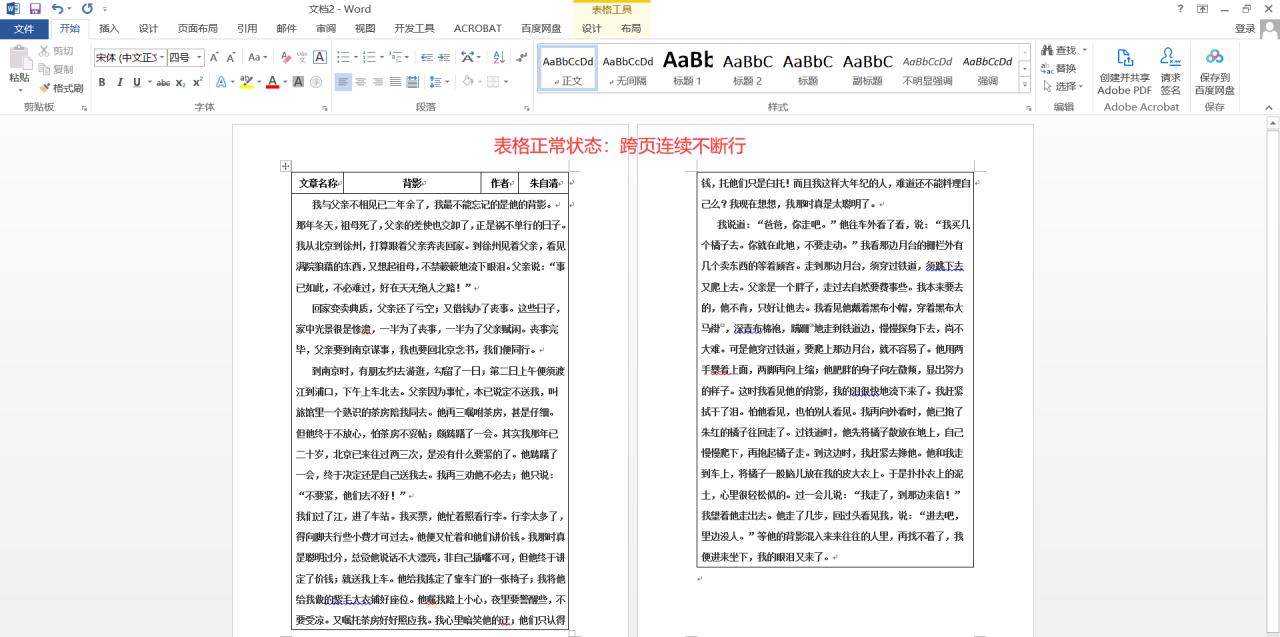1280x637 pixels.
Task: Save the document using quick access icon
Action: [x=35, y=9]
